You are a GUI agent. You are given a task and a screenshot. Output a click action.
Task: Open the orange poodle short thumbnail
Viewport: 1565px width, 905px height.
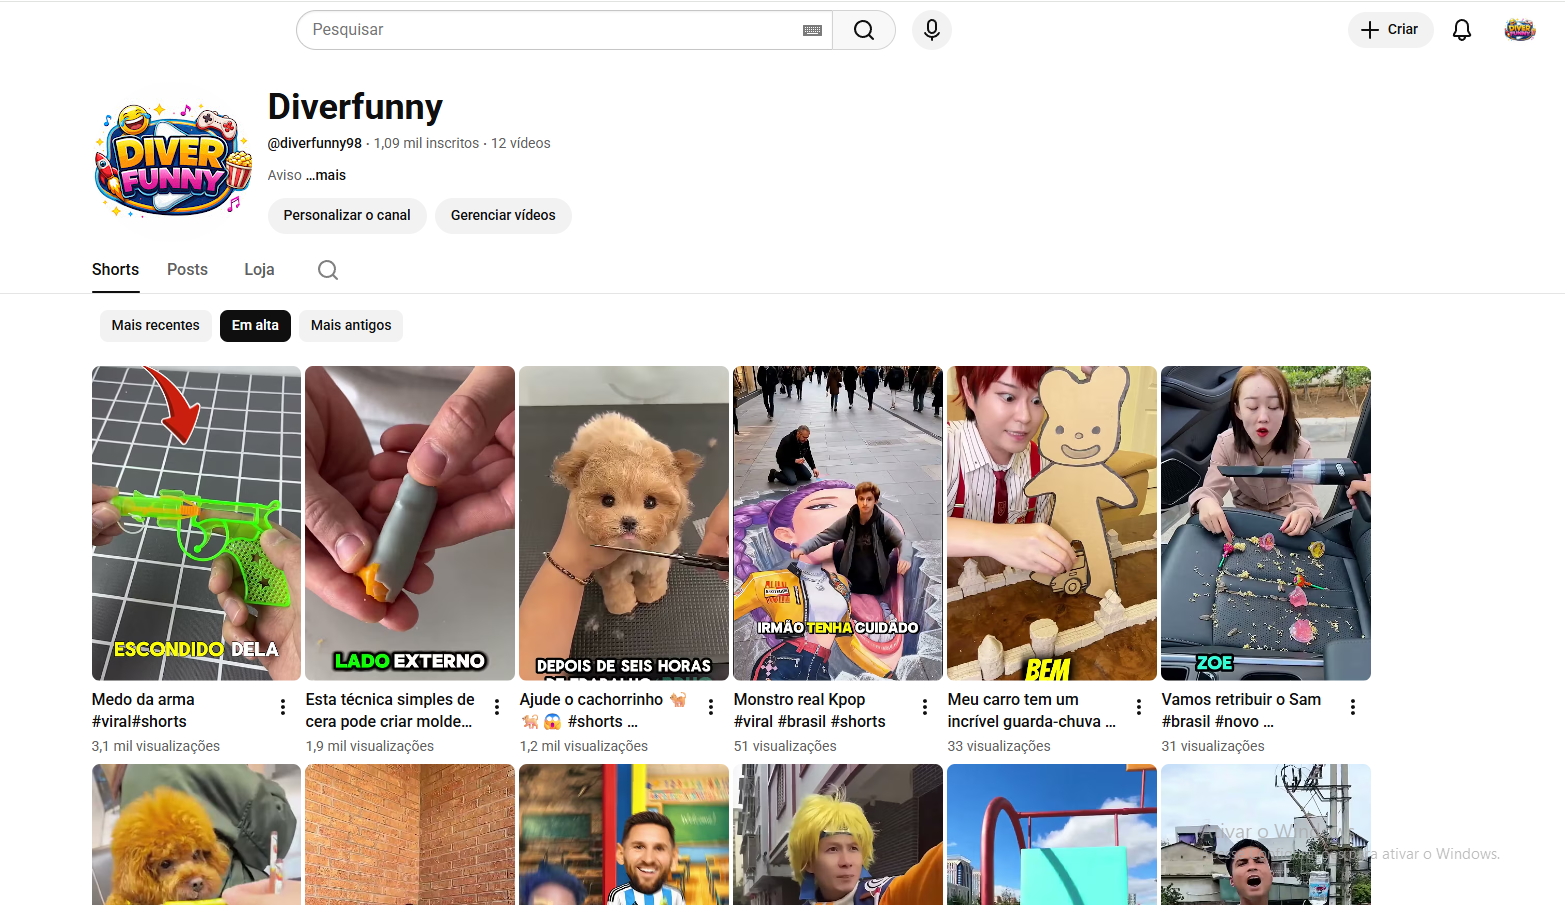[x=196, y=835]
